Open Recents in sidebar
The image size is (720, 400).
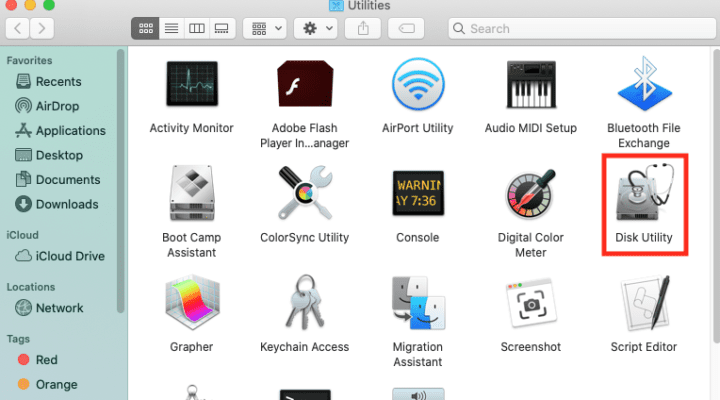click(49, 82)
